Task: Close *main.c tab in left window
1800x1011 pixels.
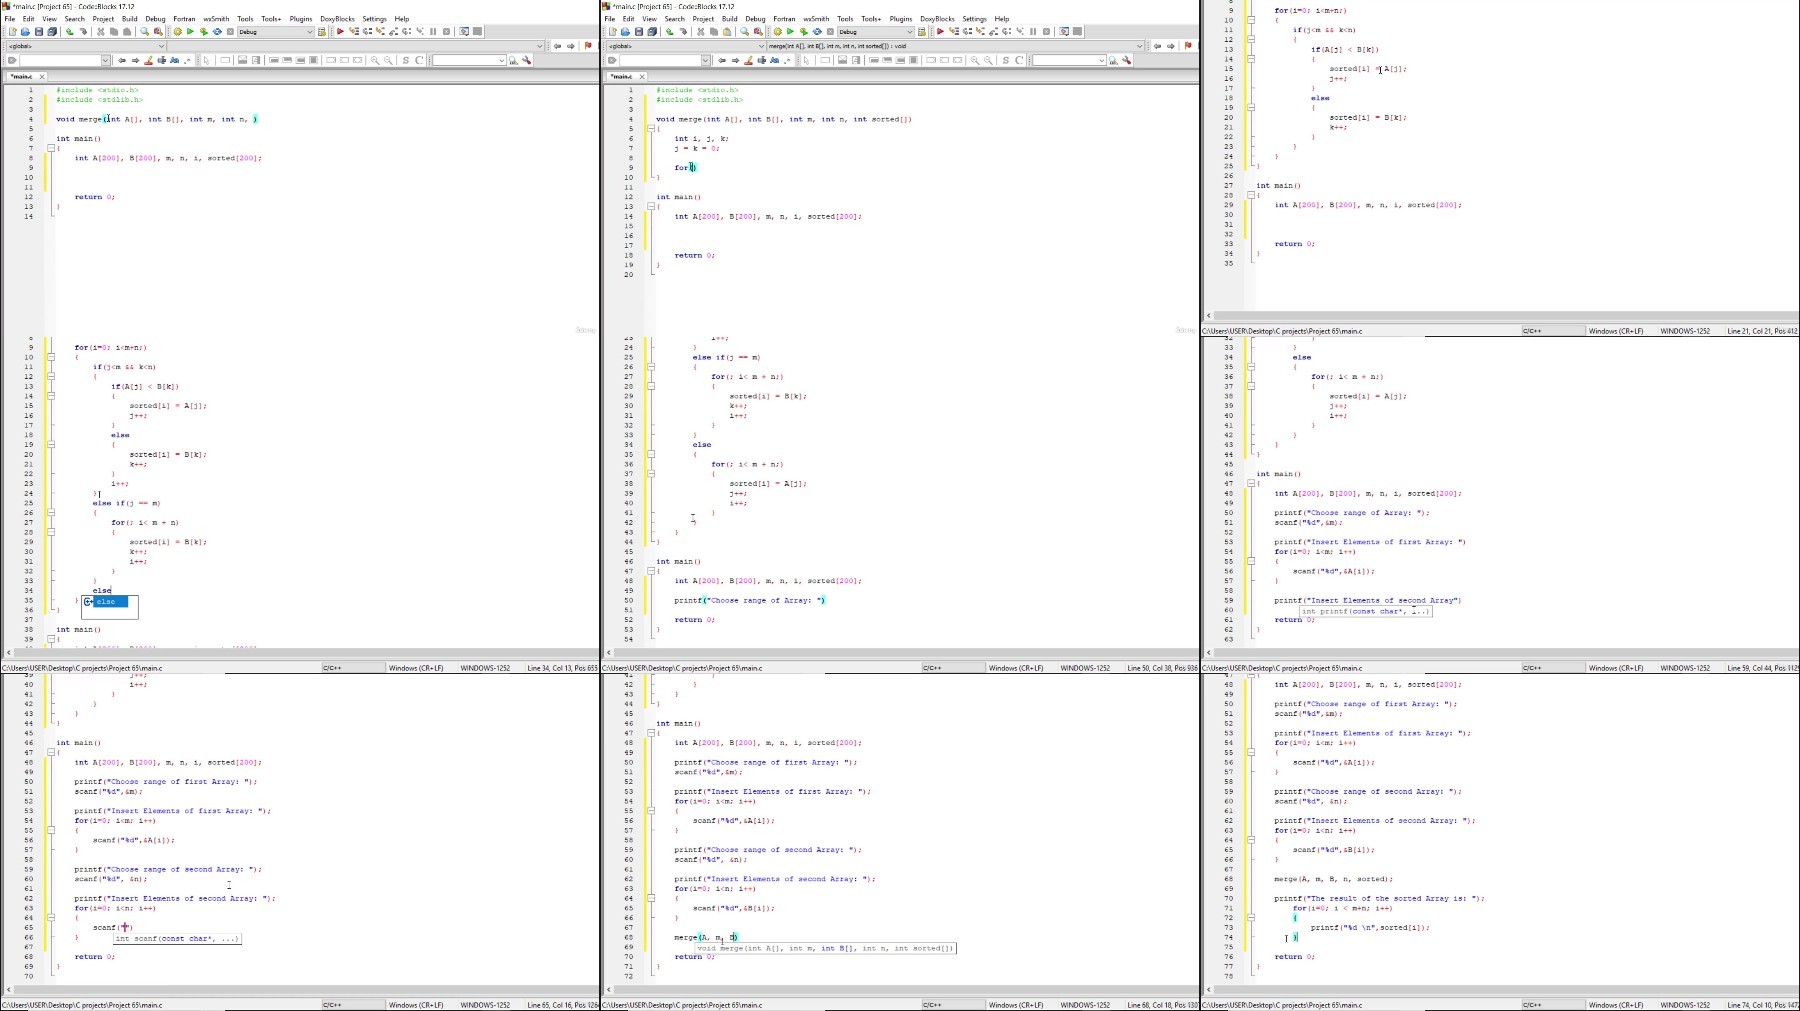Action: [42, 76]
